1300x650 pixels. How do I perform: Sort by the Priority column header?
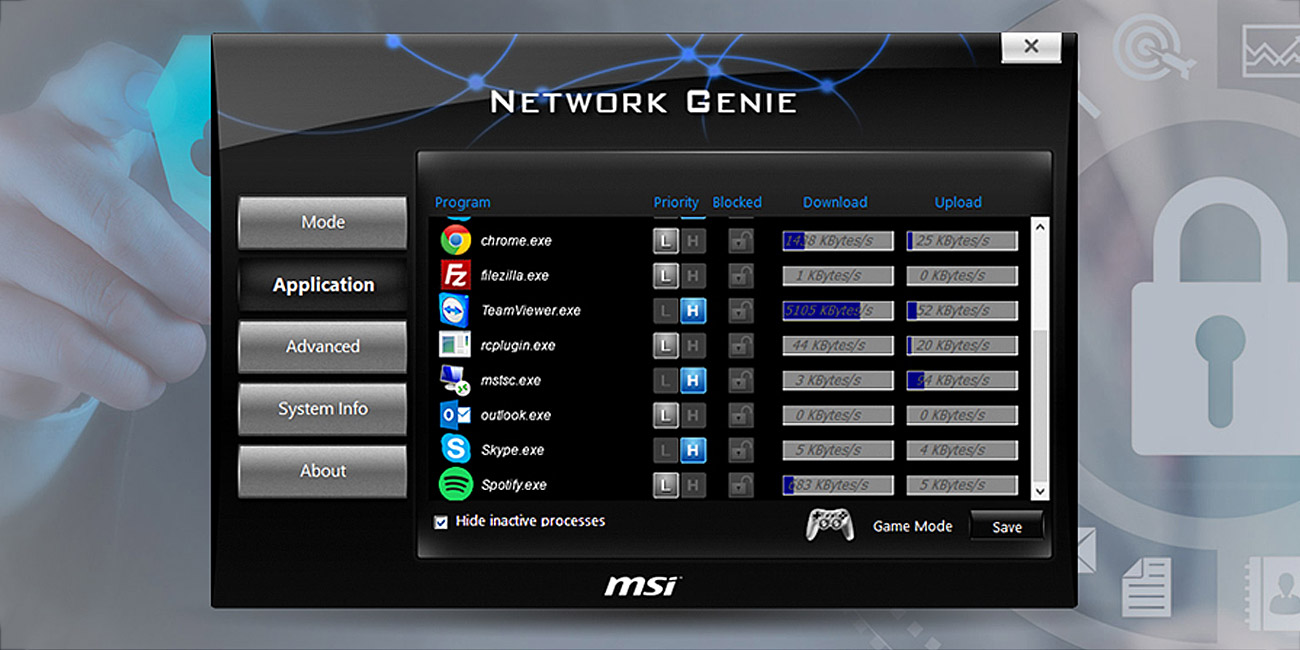[676, 202]
